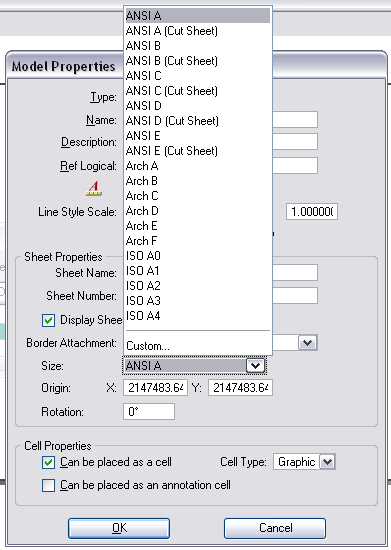Select ANSI D (Cut Sheet) entry
Image resolution: width=391 pixels, height=550 pixels.
[198, 121]
